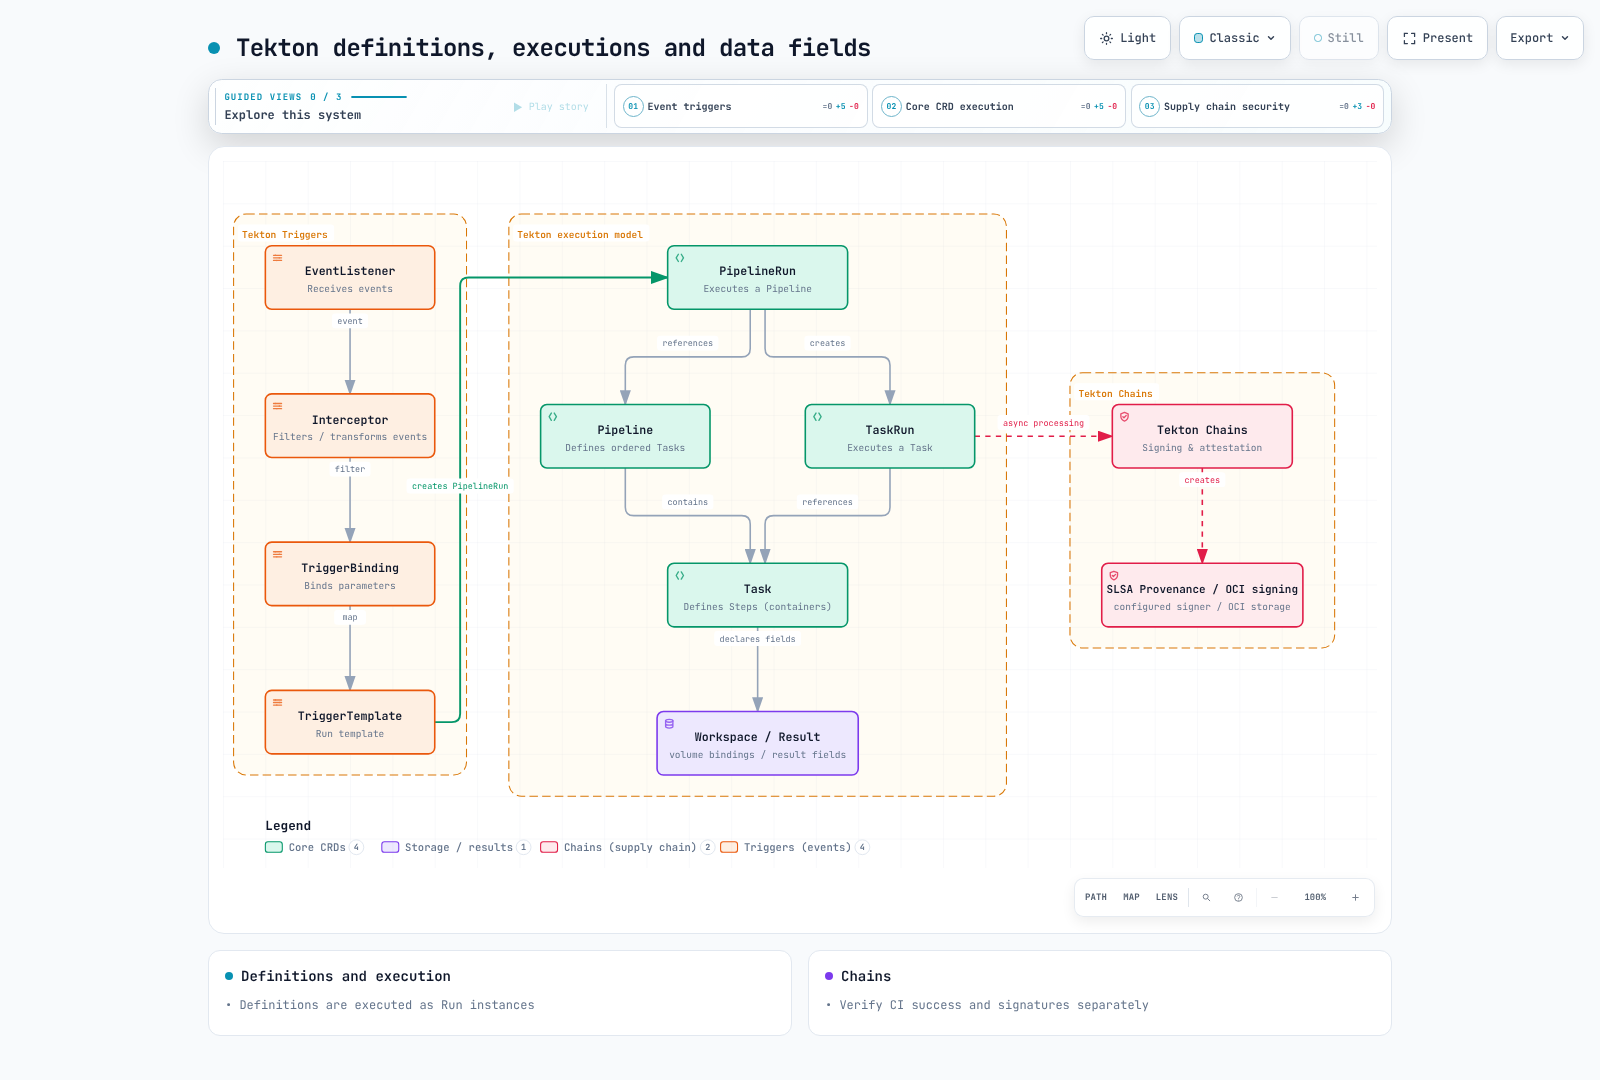Select the SLSA Provenance / OCI signing node

point(1202,595)
